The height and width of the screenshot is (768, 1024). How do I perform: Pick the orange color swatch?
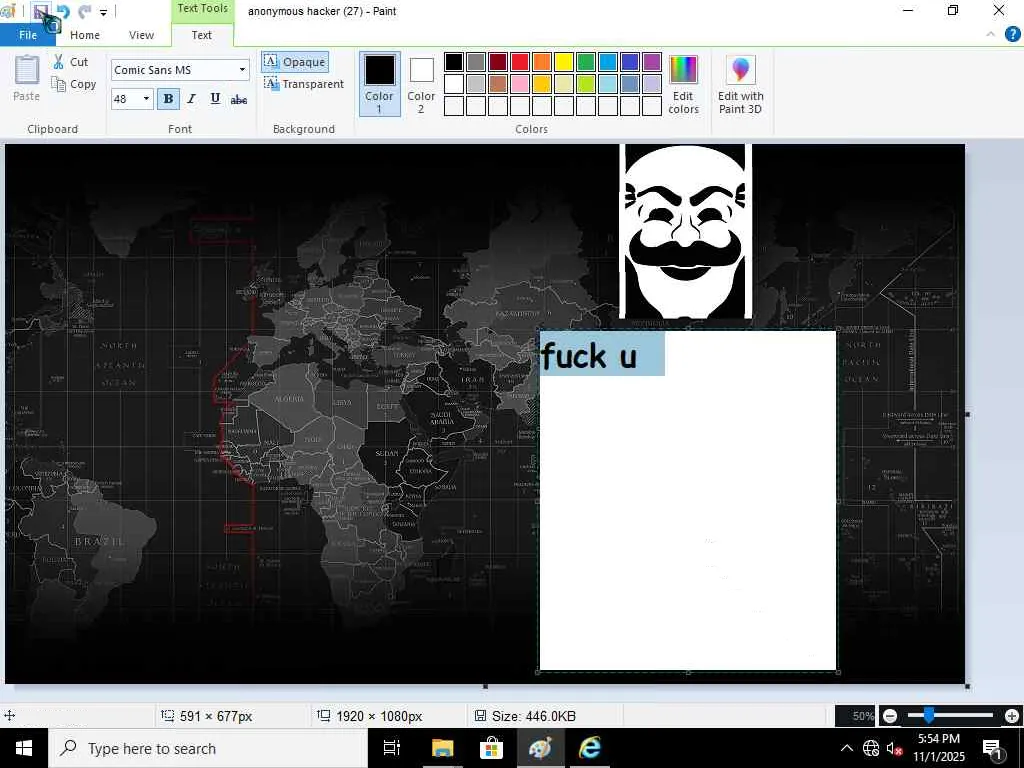coord(541,62)
